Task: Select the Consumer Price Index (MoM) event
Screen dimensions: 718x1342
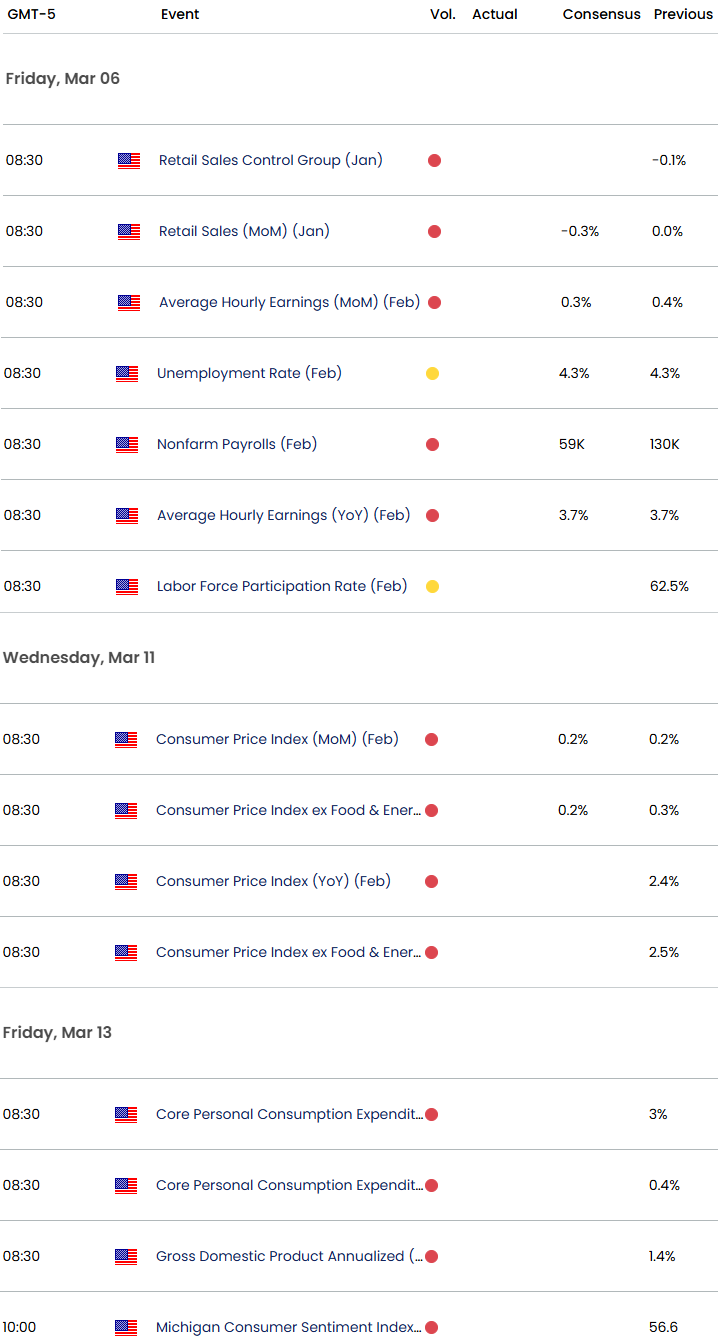Action: tap(277, 739)
